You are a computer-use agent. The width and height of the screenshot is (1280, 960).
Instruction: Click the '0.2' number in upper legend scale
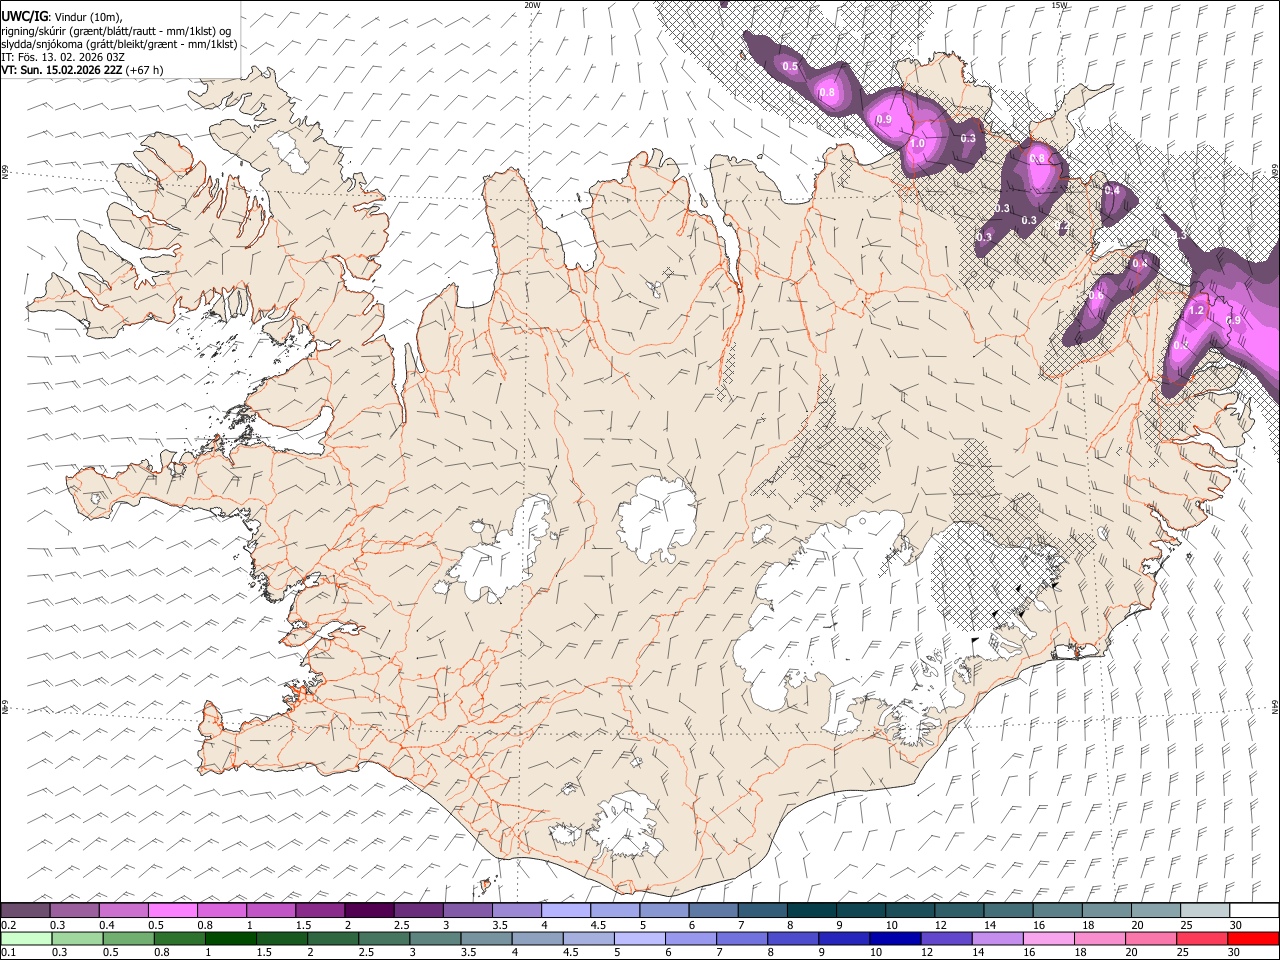click(8, 925)
